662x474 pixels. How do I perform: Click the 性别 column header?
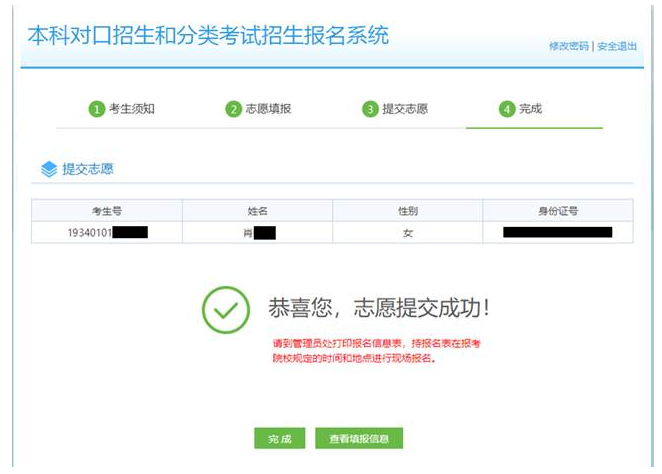click(407, 211)
